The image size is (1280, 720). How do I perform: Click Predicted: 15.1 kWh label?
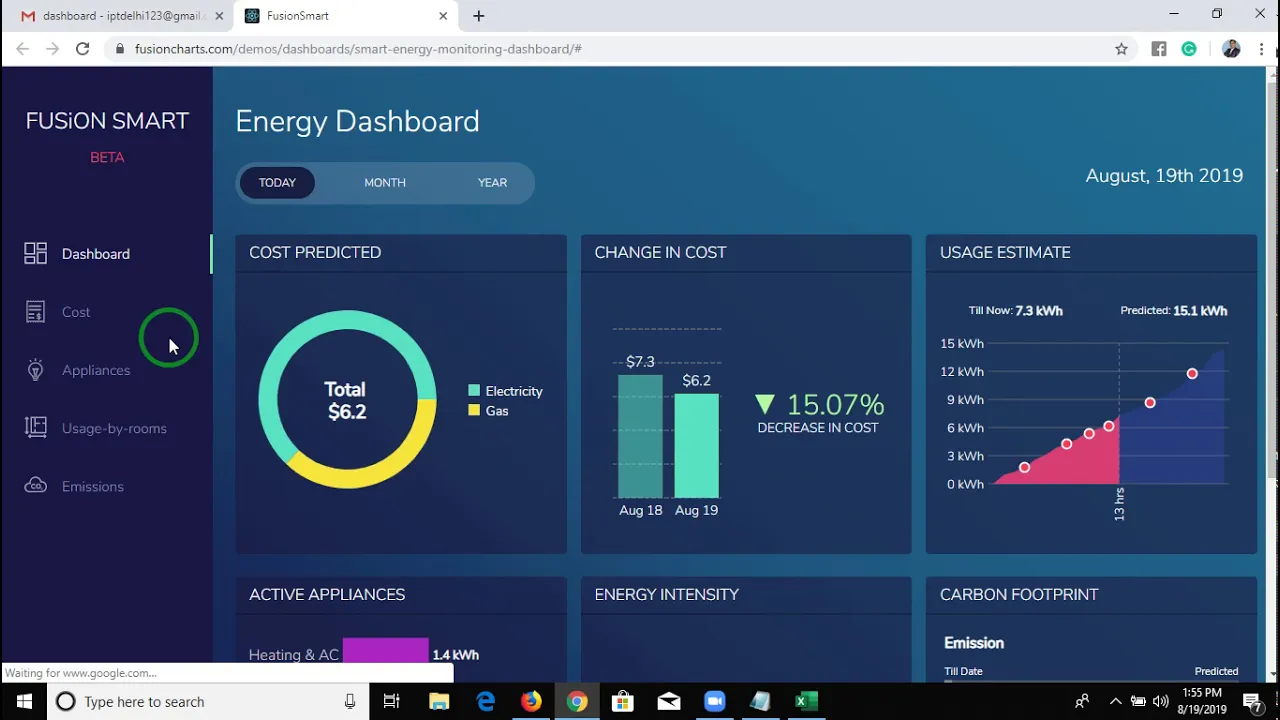coord(1174,311)
